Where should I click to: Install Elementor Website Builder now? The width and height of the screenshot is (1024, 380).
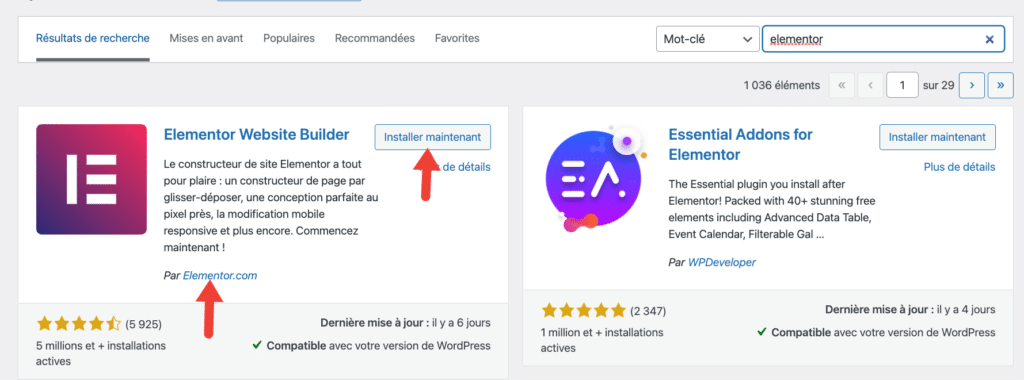click(432, 138)
